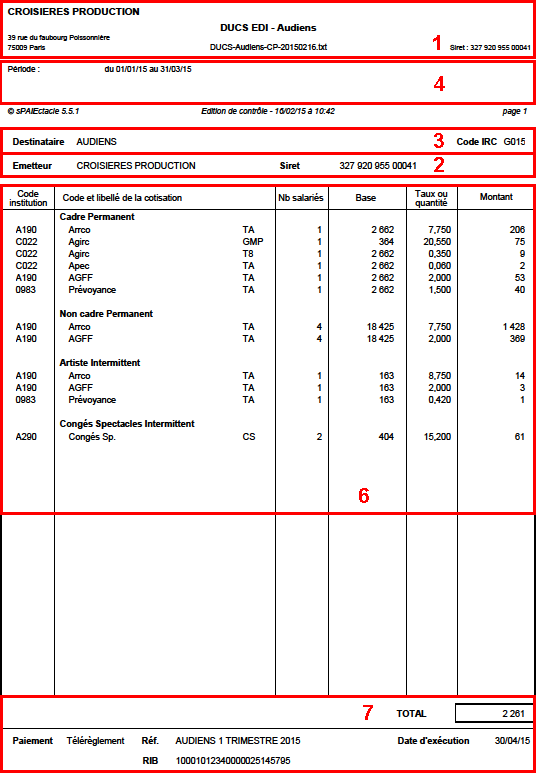Click the Nb salariés column header

click(x=302, y=198)
